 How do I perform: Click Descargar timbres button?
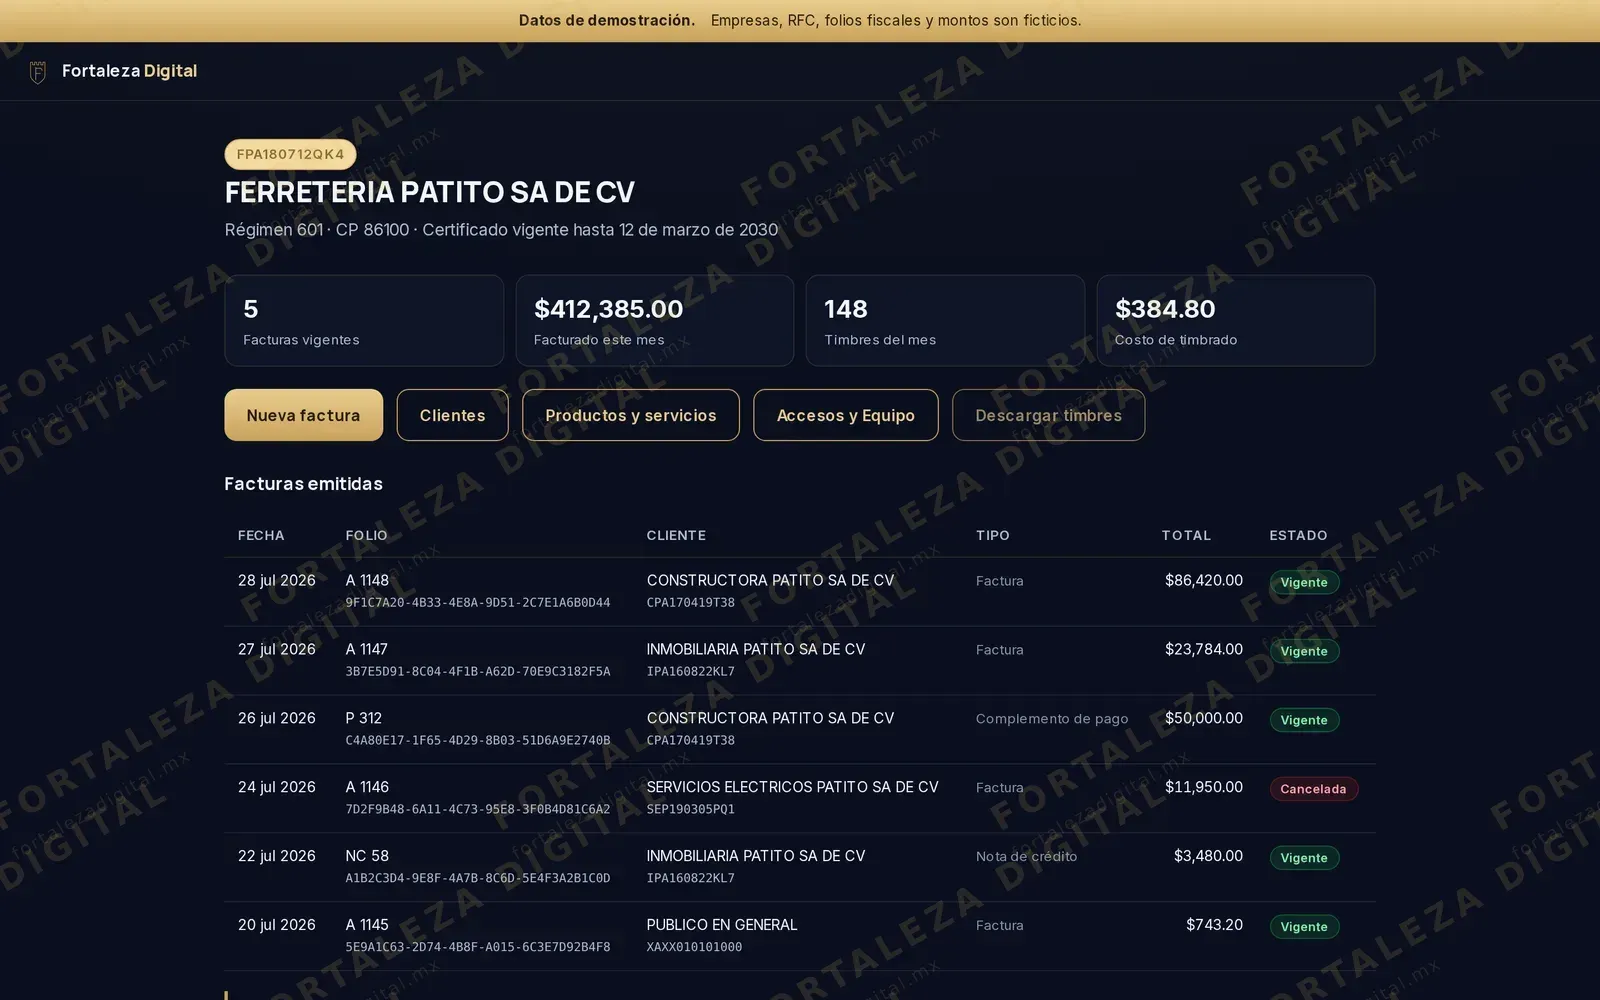coord(1049,415)
